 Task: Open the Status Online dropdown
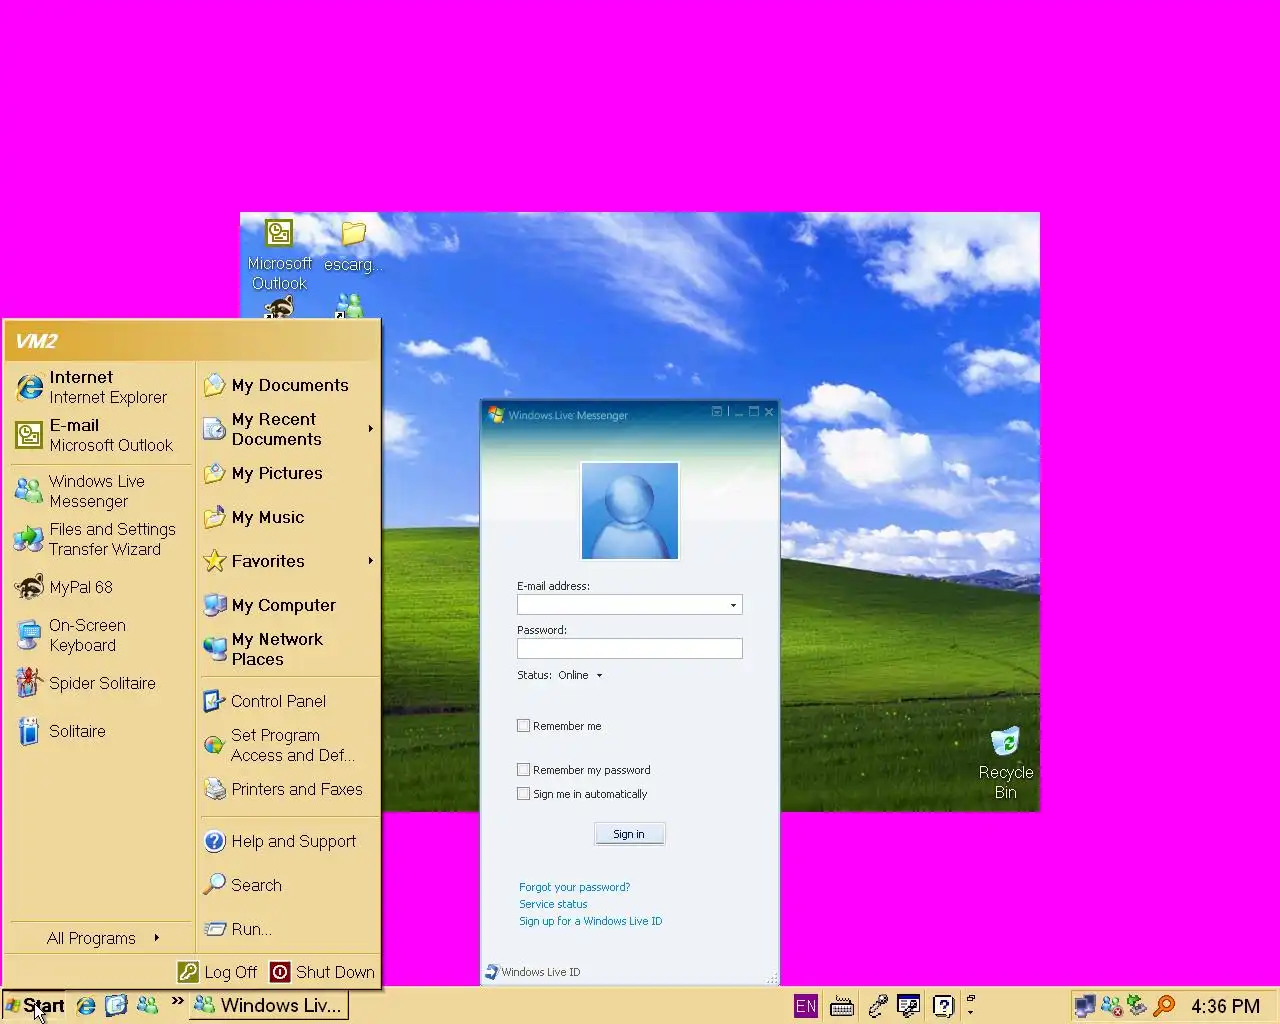tap(580, 675)
